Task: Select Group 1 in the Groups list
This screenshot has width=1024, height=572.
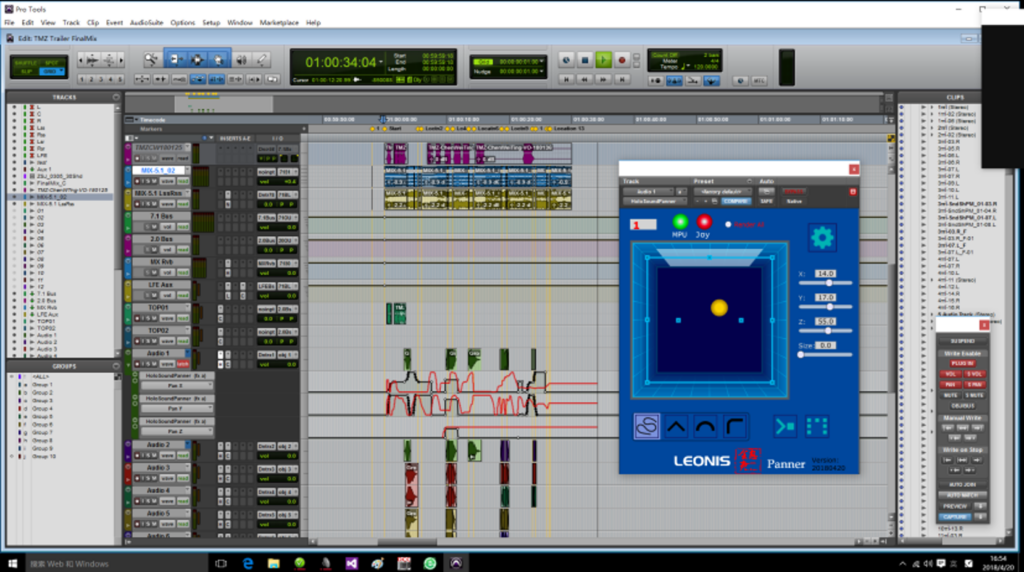Action: tap(42, 385)
